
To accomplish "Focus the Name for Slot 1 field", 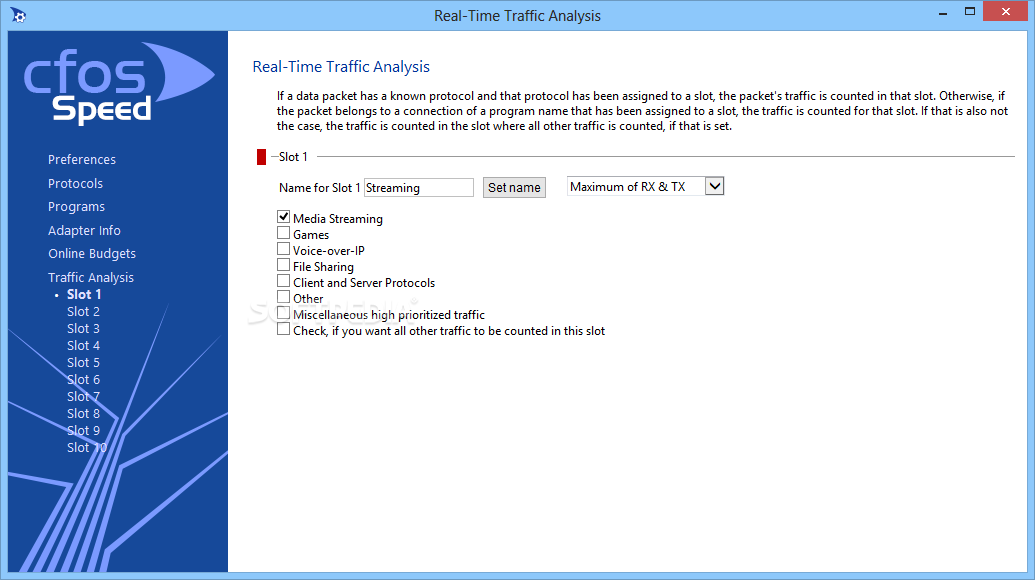I will (x=418, y=187).
